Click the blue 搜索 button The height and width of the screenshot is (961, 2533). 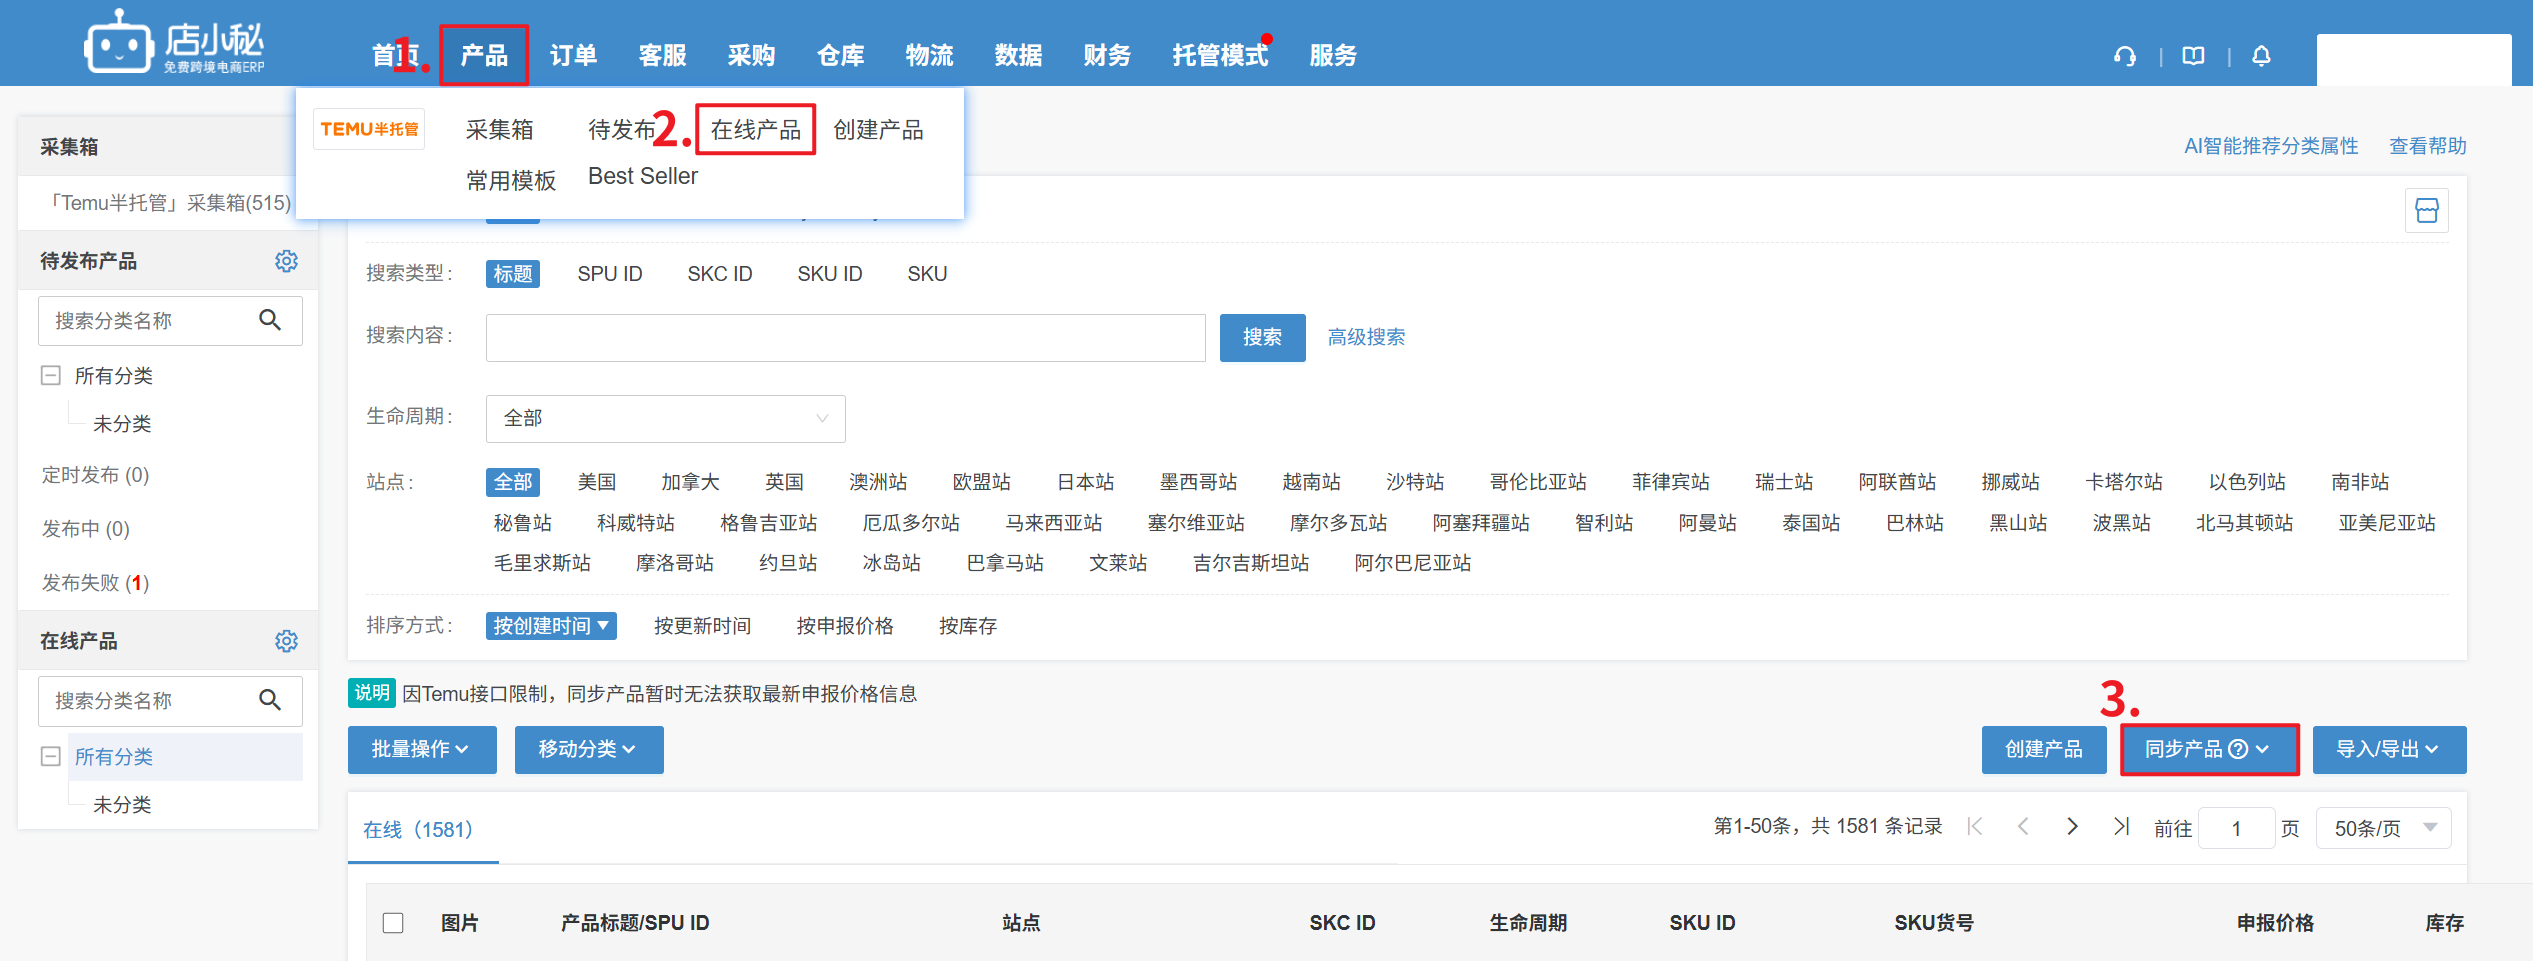point(1262,338)
